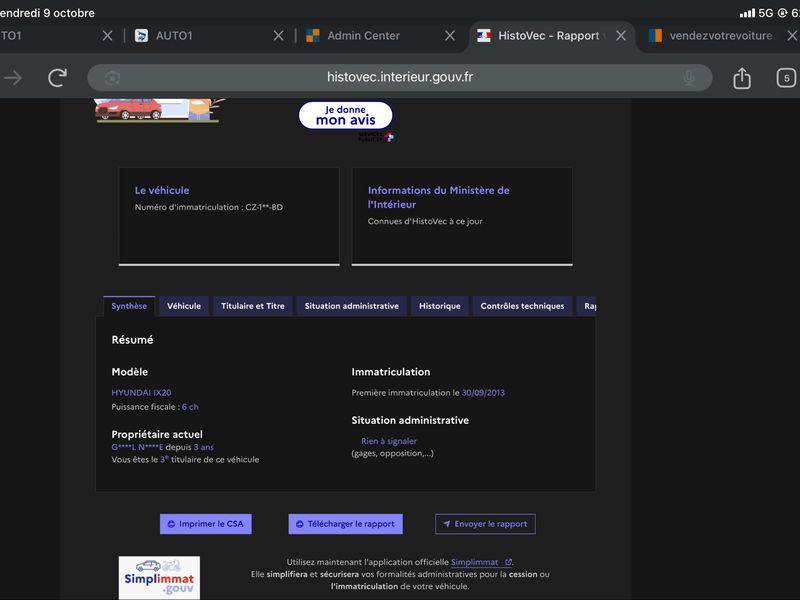Image resolution: width=800 pixels, height=600 pixels.
Task: Click the fiscal power value '6 ch'
Action: (x=190, y=407)
